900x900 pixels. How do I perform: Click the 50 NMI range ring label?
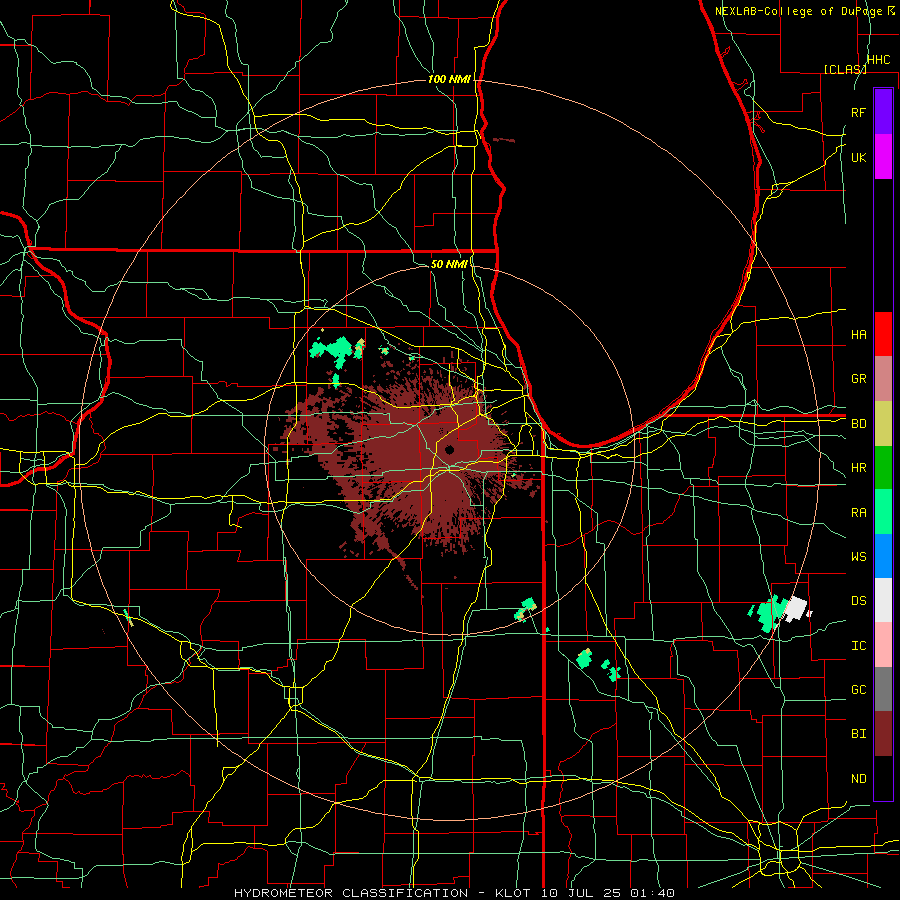coord(449,264)
